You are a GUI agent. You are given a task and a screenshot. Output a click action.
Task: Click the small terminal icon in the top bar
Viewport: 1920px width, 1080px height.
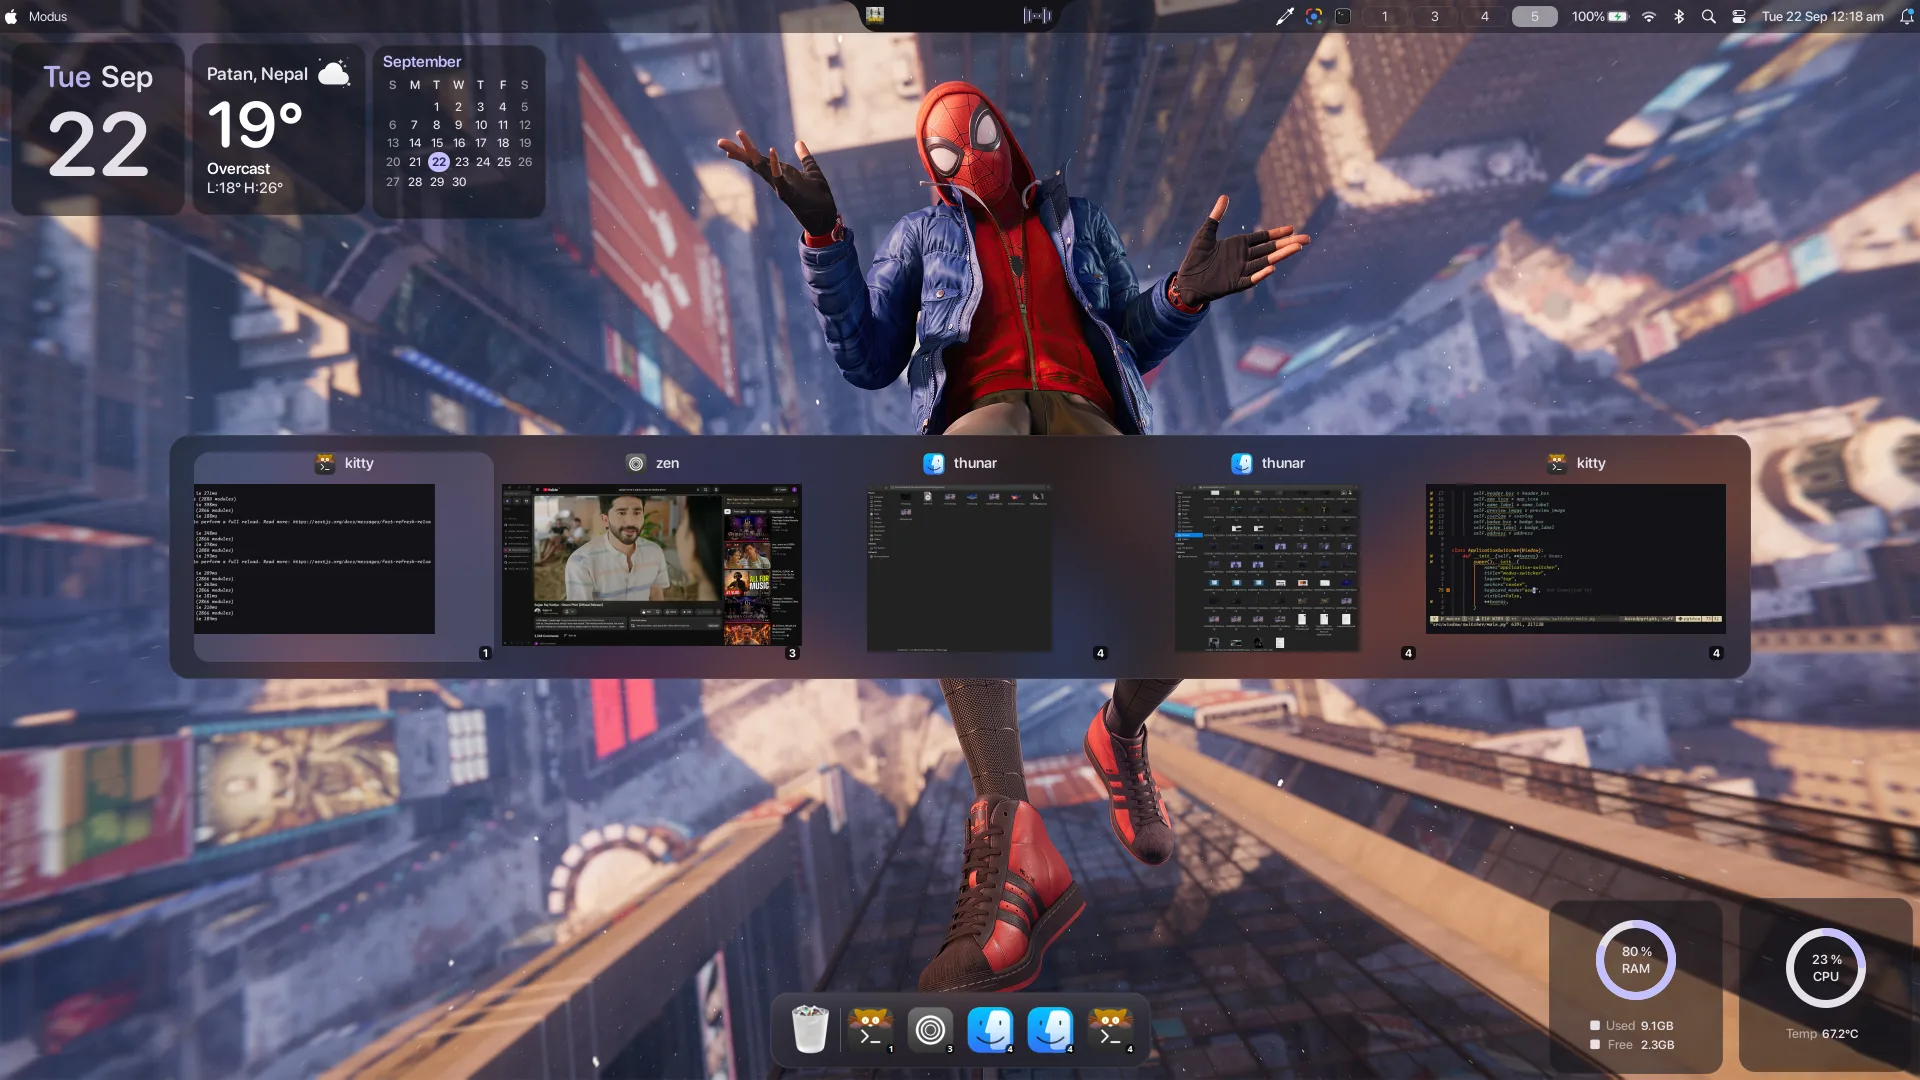tap(1343, 16)
